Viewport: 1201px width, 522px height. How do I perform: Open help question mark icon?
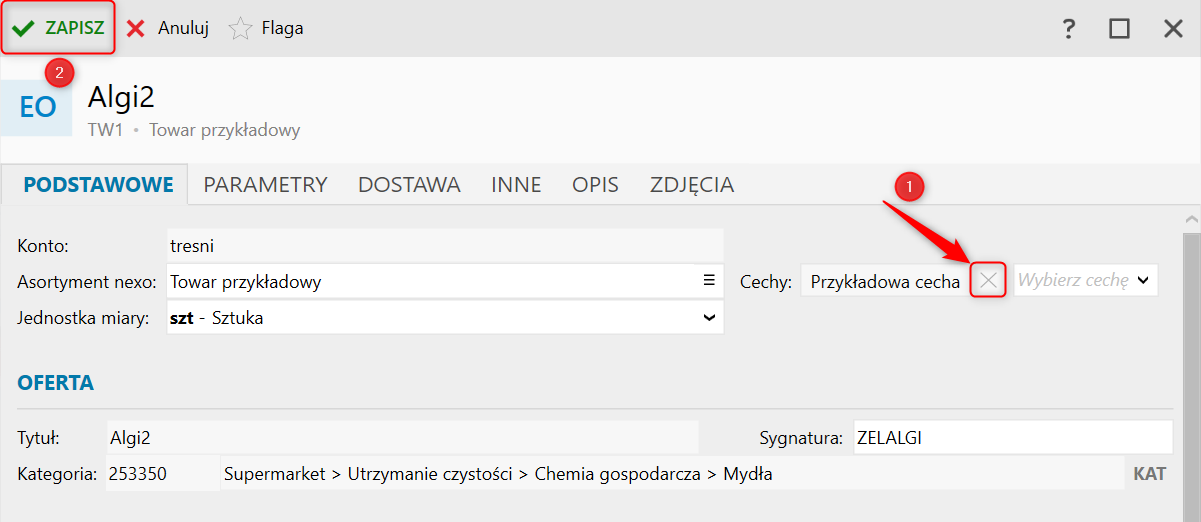1069,29
